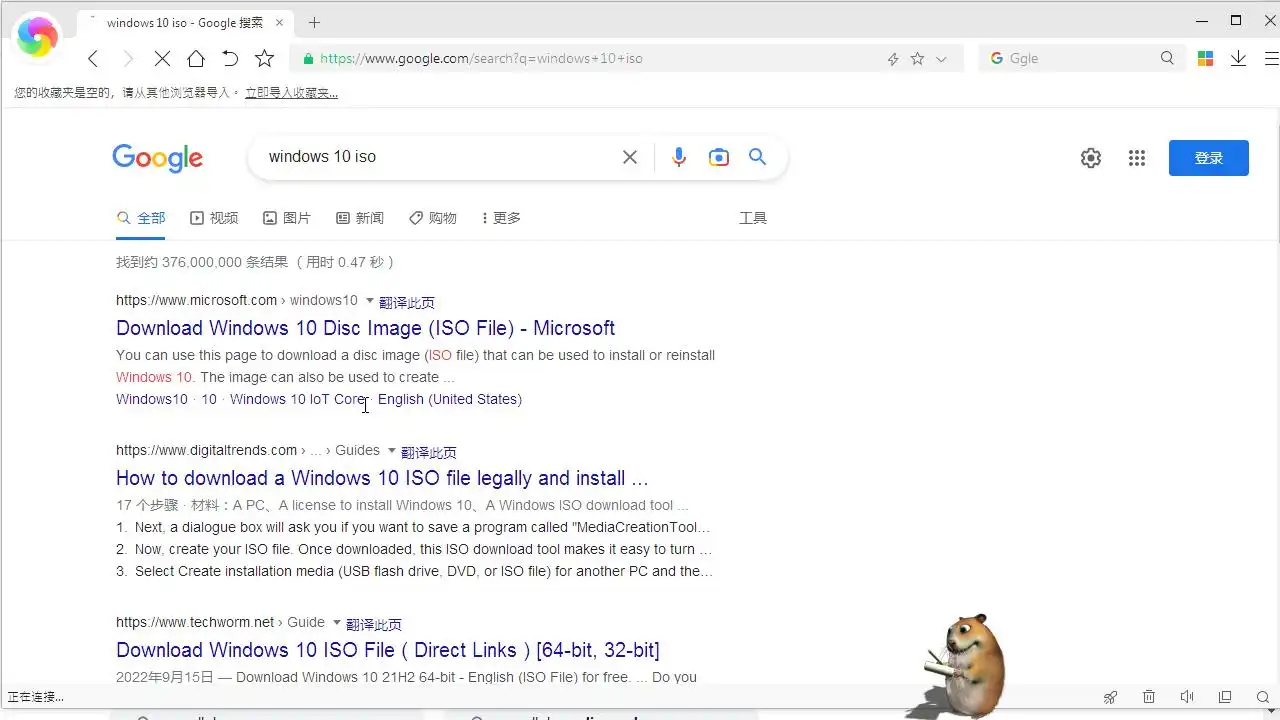Open Download Windows 10 ISO Direct Links result
This screenshot has width=1280, height=720.
coord(388,650)
